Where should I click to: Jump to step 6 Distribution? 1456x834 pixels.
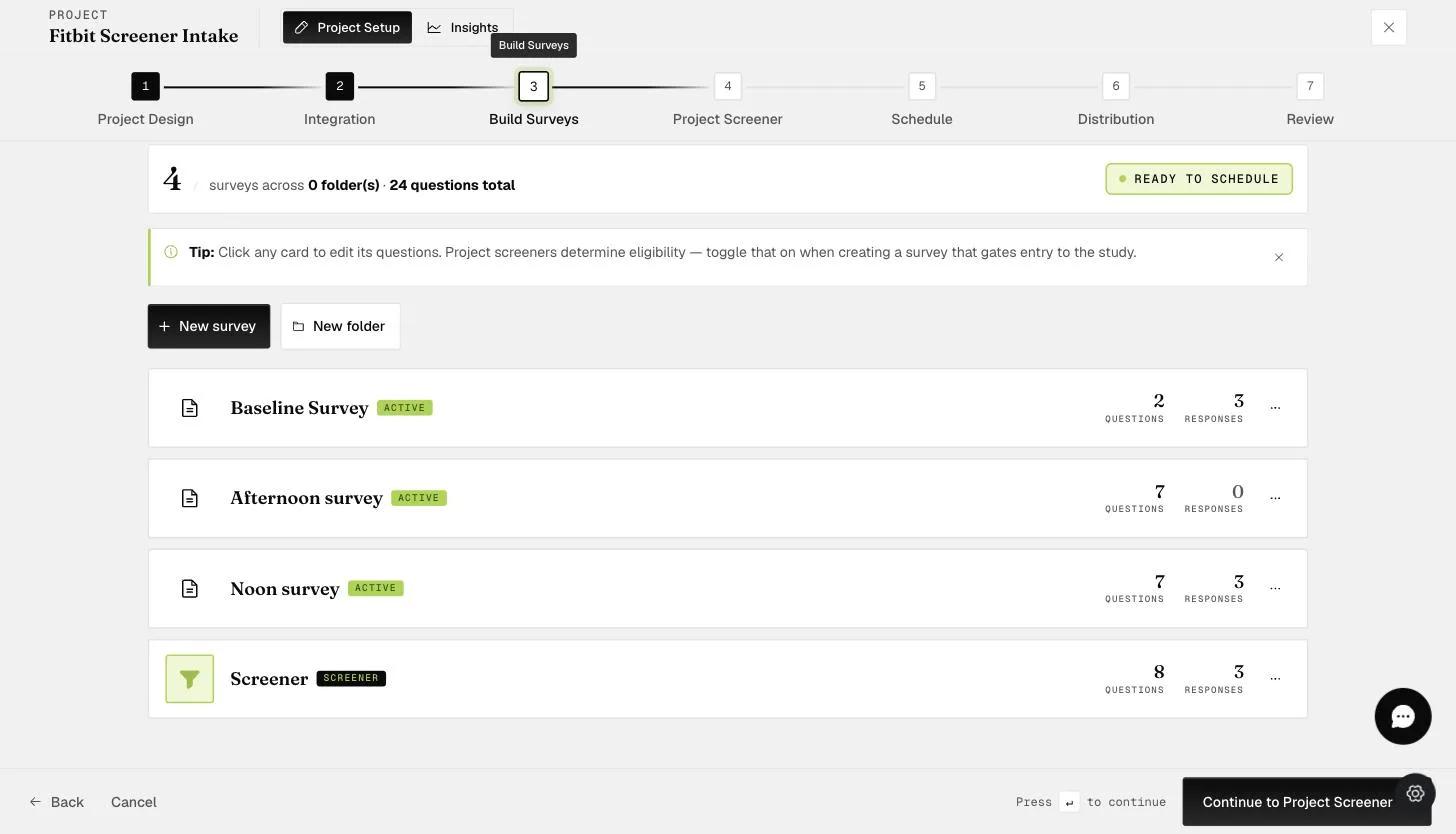[1116, 86]
